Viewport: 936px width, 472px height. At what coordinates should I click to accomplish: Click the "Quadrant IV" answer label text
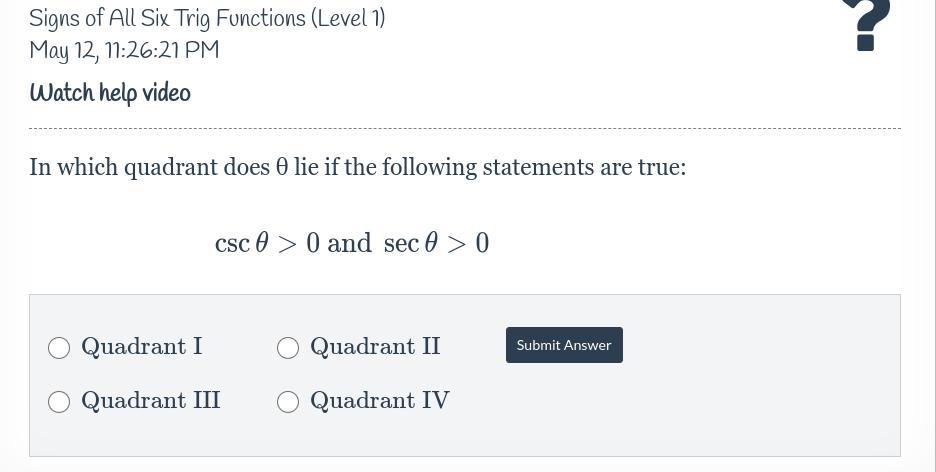point(379,400)
